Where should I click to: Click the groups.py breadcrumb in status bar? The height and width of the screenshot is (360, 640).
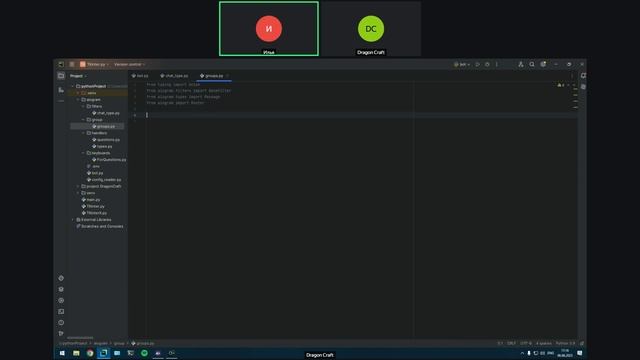point(142,344)
